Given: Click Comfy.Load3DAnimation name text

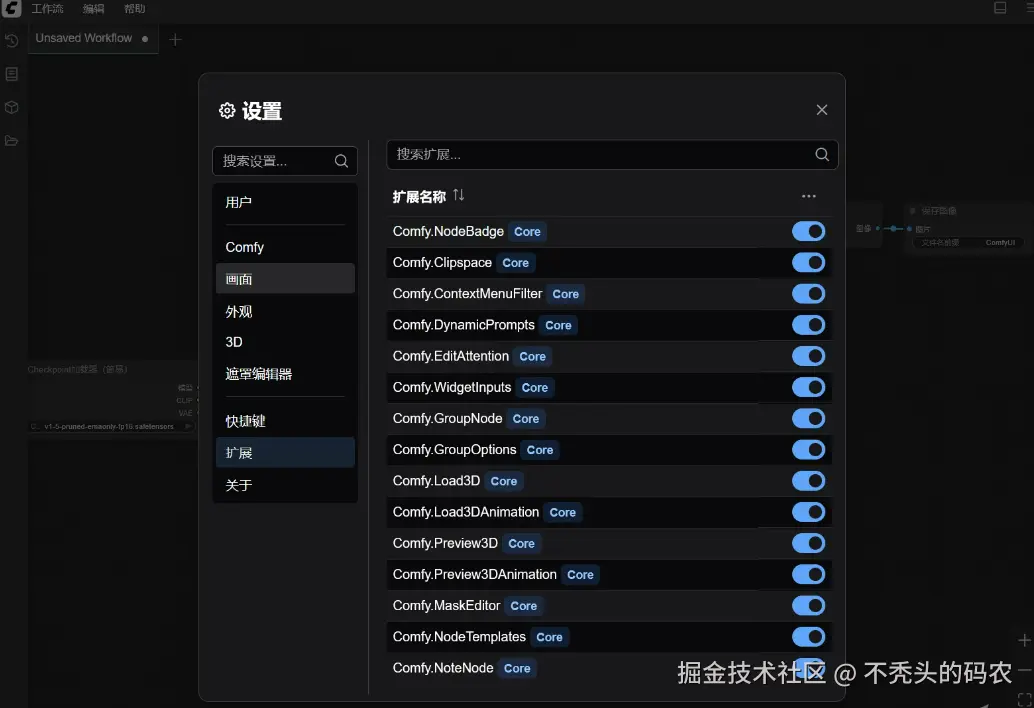Looking at the screenshot, I should point(466,512).
